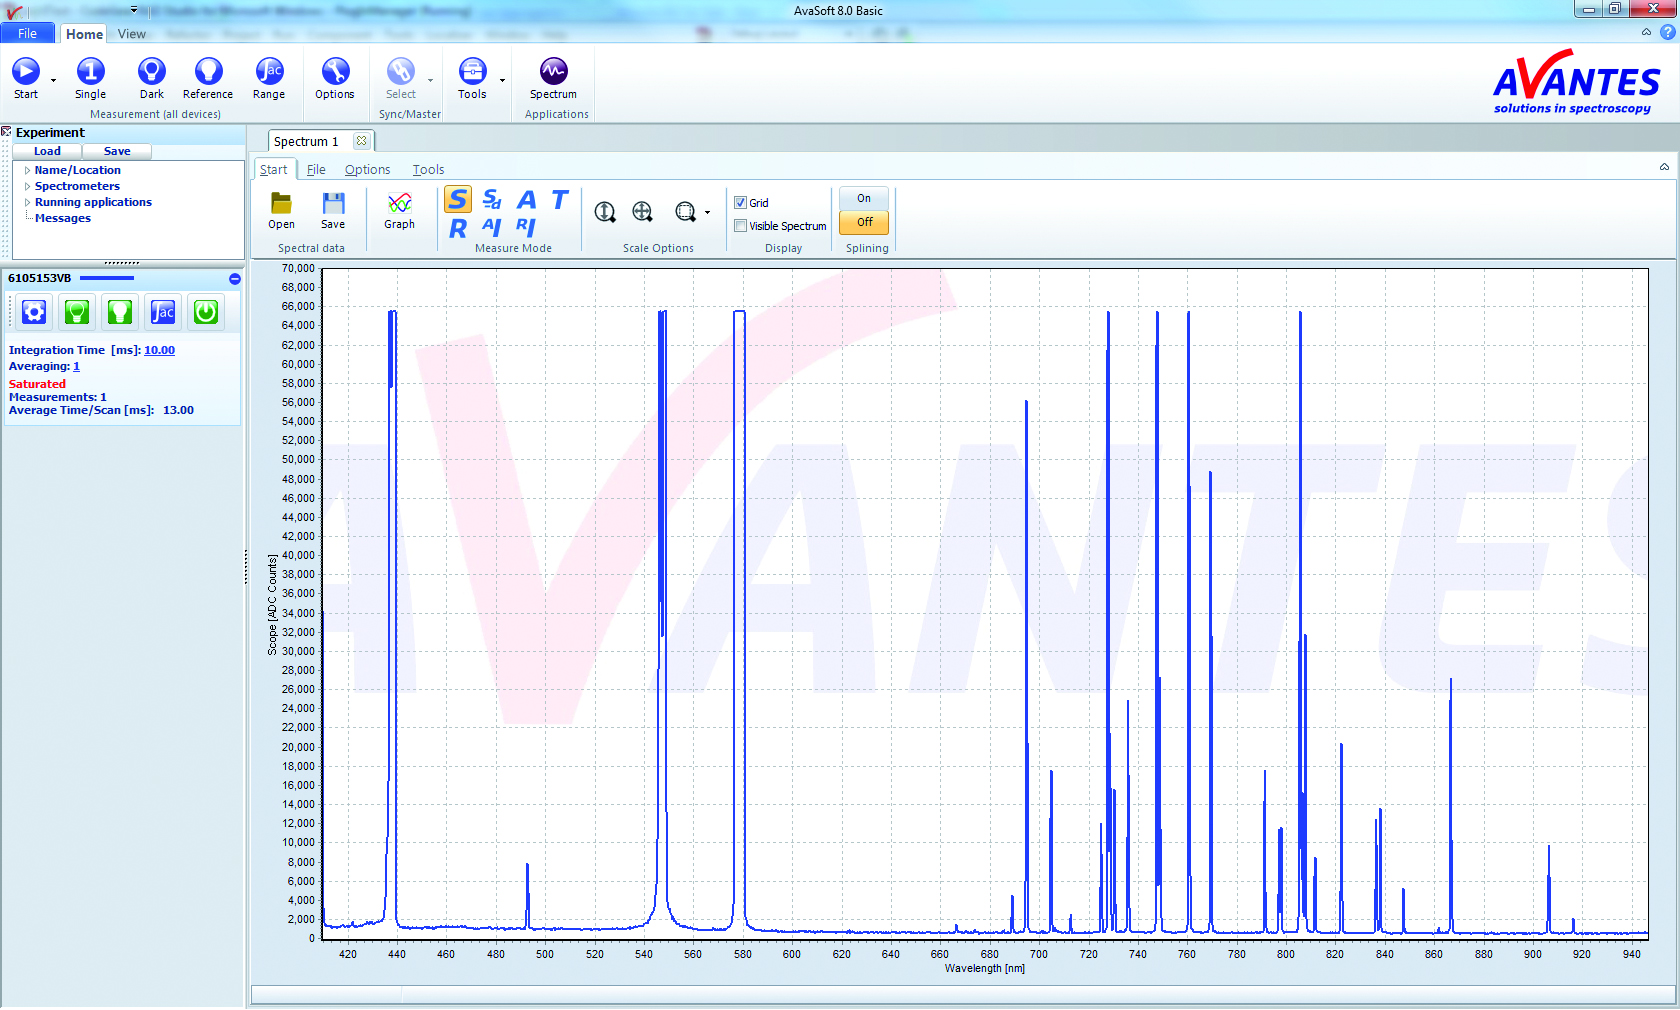
Task: Select Absorbance measure mode A
Action: tap(526, 200)
